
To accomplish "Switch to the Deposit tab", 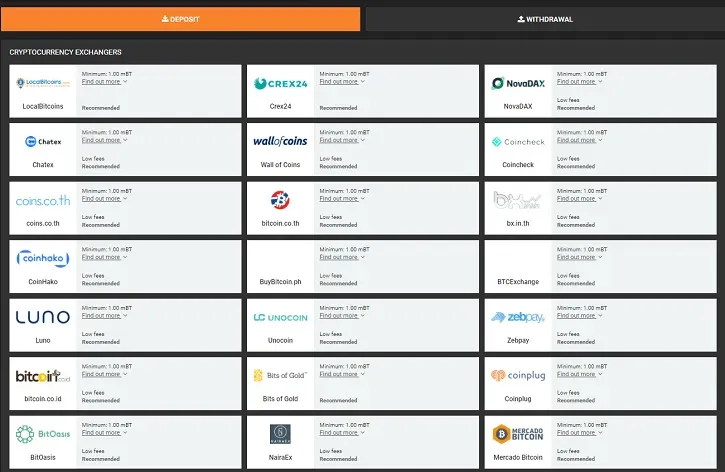I will [x=181, y=19].
